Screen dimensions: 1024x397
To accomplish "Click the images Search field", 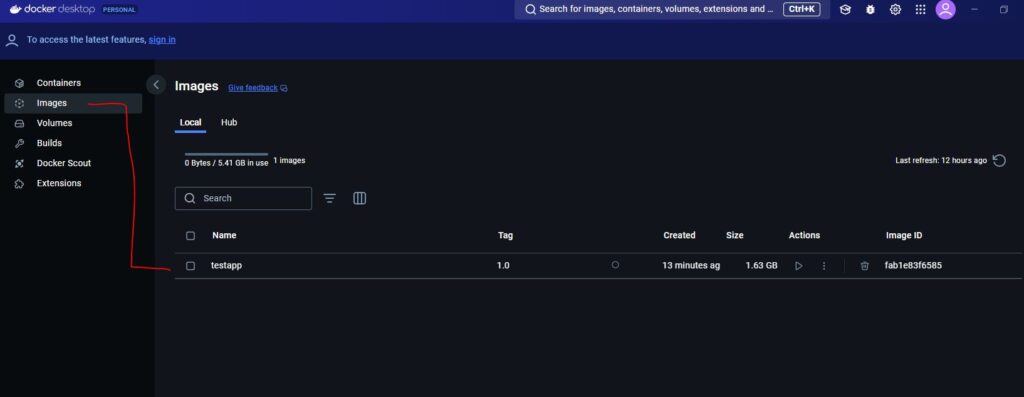I will click(243, 198).
